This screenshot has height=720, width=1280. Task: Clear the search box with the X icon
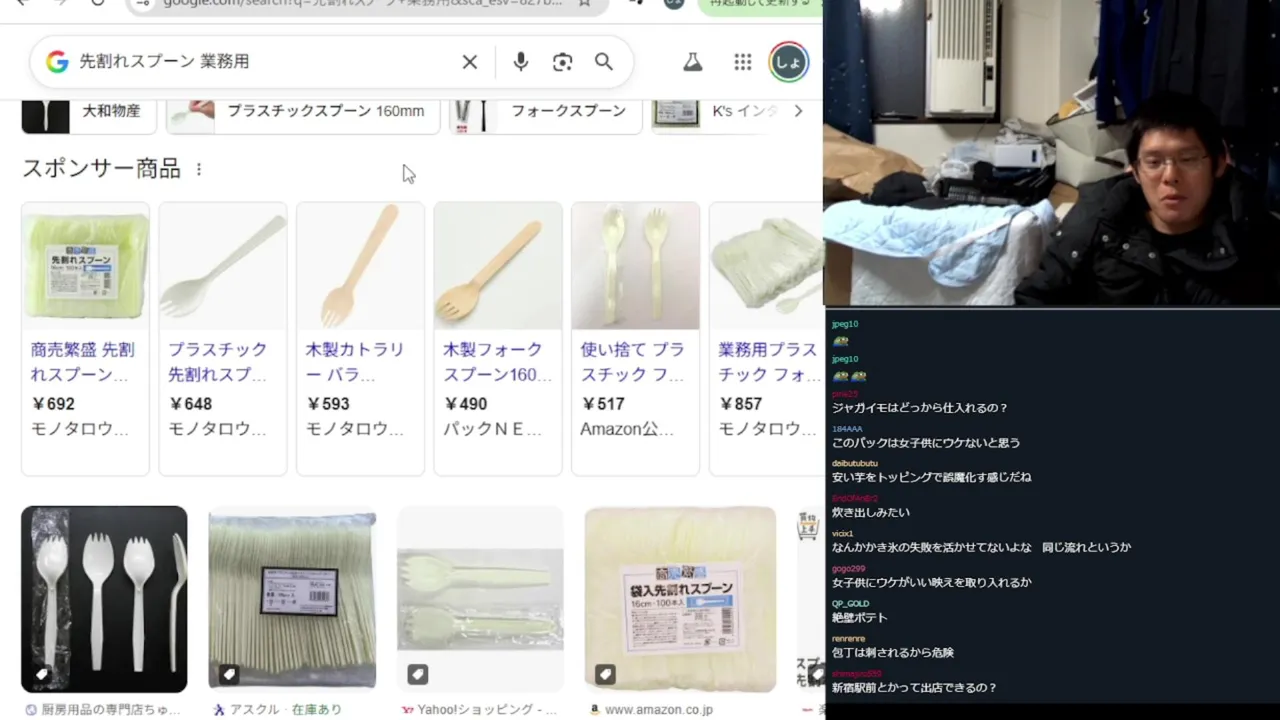click(x=469, y=62)
